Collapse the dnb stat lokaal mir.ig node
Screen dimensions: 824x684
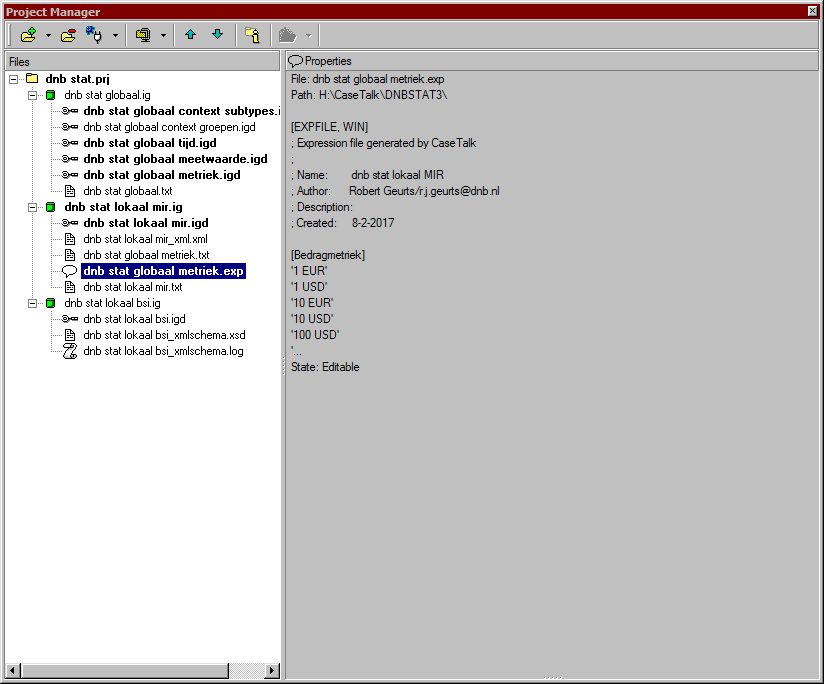point(32,207)
